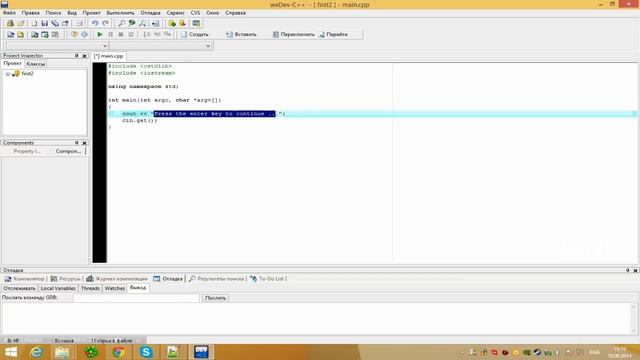The image size is (640, 360).
Task: Open the first toolbar combo box dropdown
Action: coord(105,46)
